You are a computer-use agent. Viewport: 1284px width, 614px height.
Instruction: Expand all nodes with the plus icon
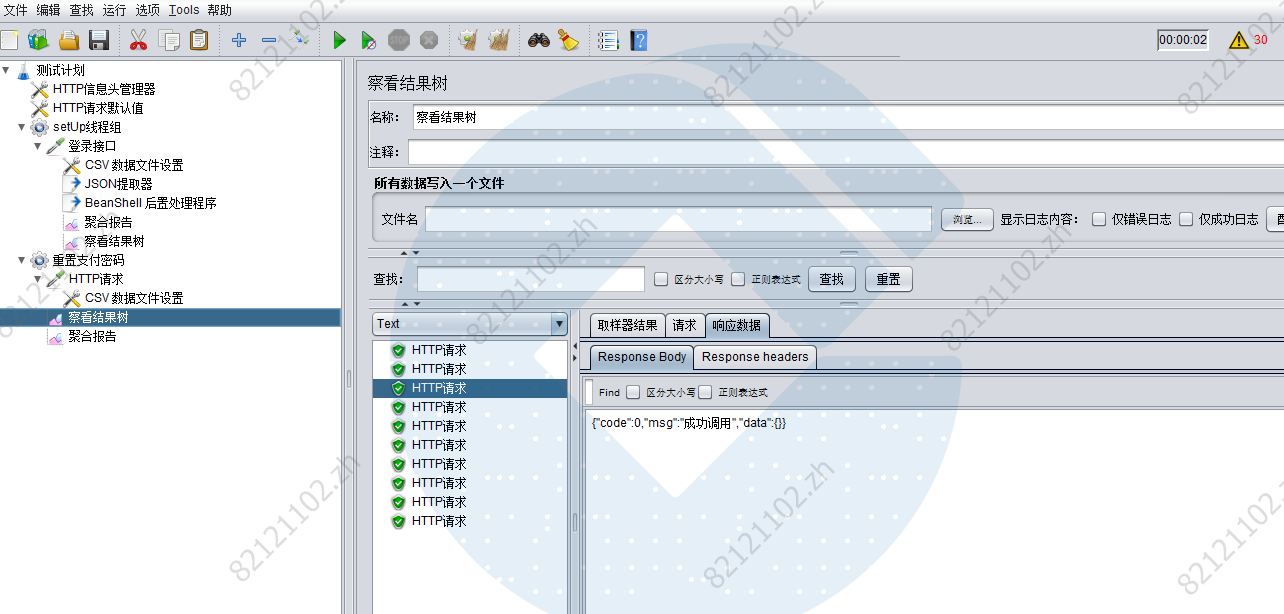(238, 40)
